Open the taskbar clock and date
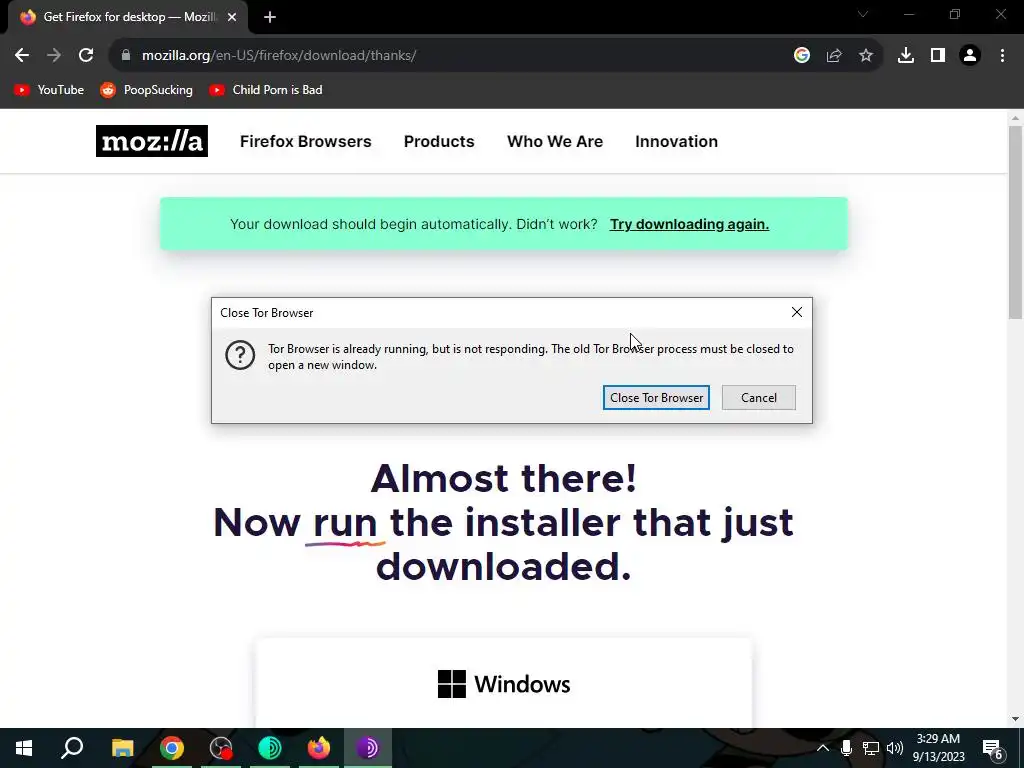1024x768 pixels. pyautogui.click(x=938, y=748)
